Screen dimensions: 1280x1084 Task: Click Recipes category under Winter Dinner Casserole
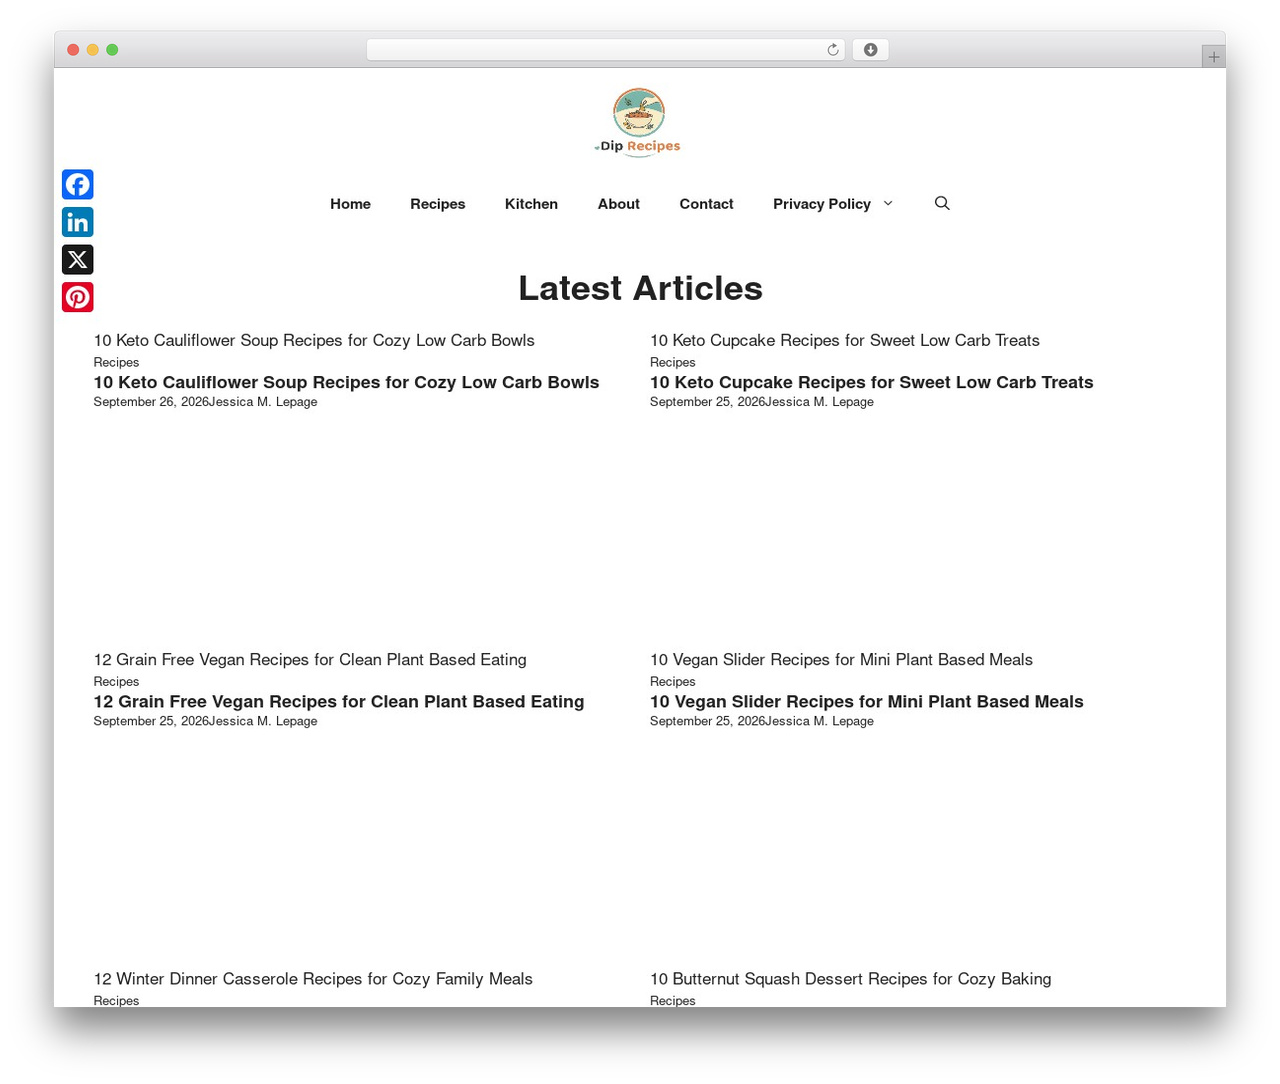[116, 1000]
